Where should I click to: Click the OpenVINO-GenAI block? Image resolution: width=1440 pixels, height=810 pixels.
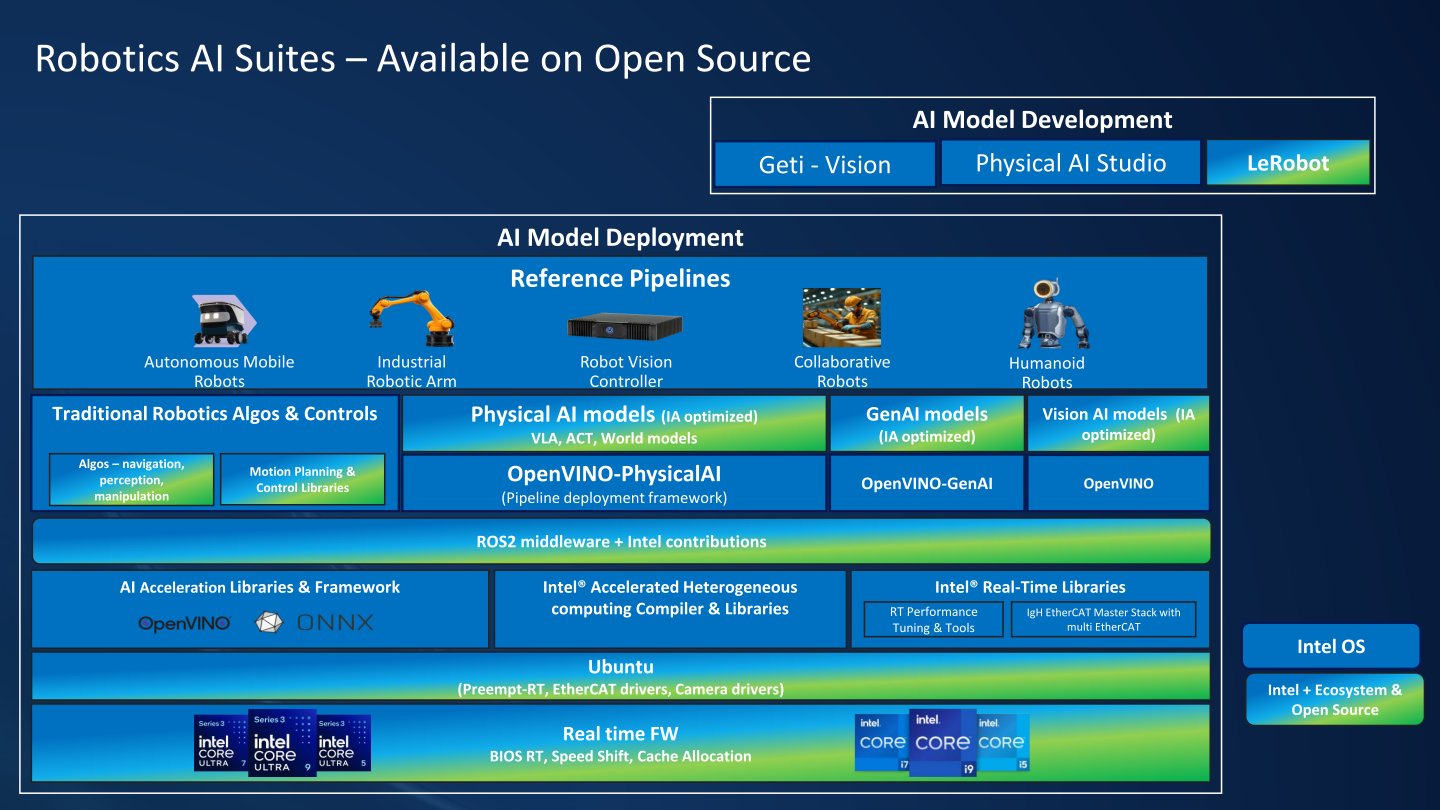tap(927, 483)
